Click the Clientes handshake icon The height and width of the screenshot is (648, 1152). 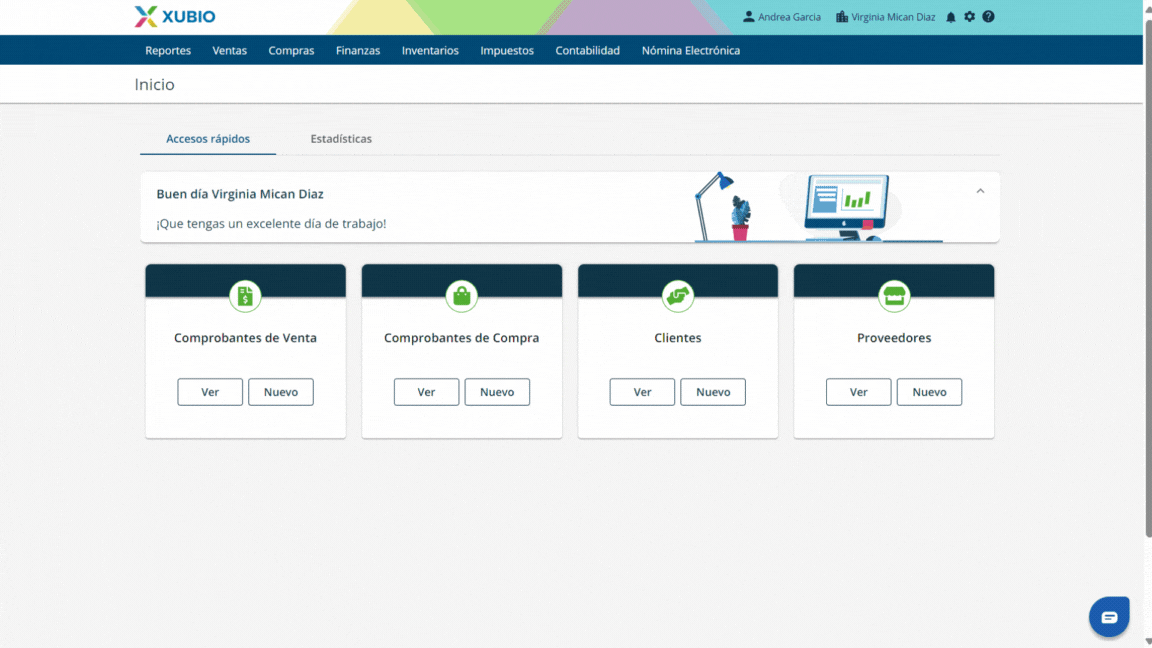coord(677,296)
